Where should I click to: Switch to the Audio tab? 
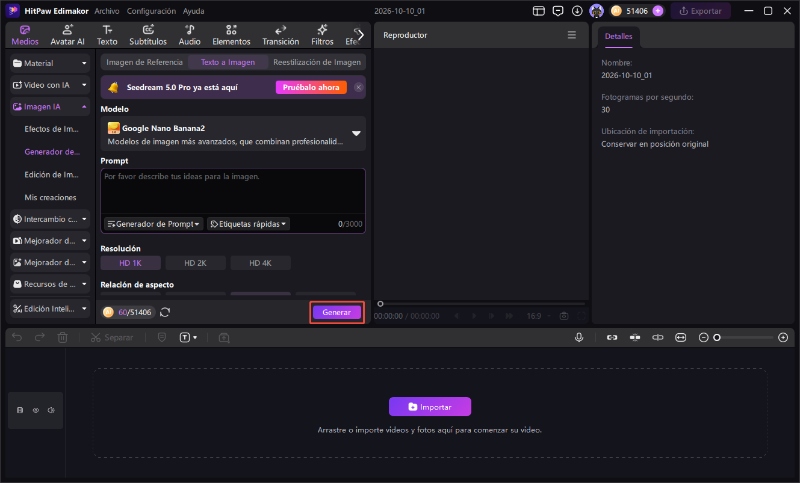point(189,35)
